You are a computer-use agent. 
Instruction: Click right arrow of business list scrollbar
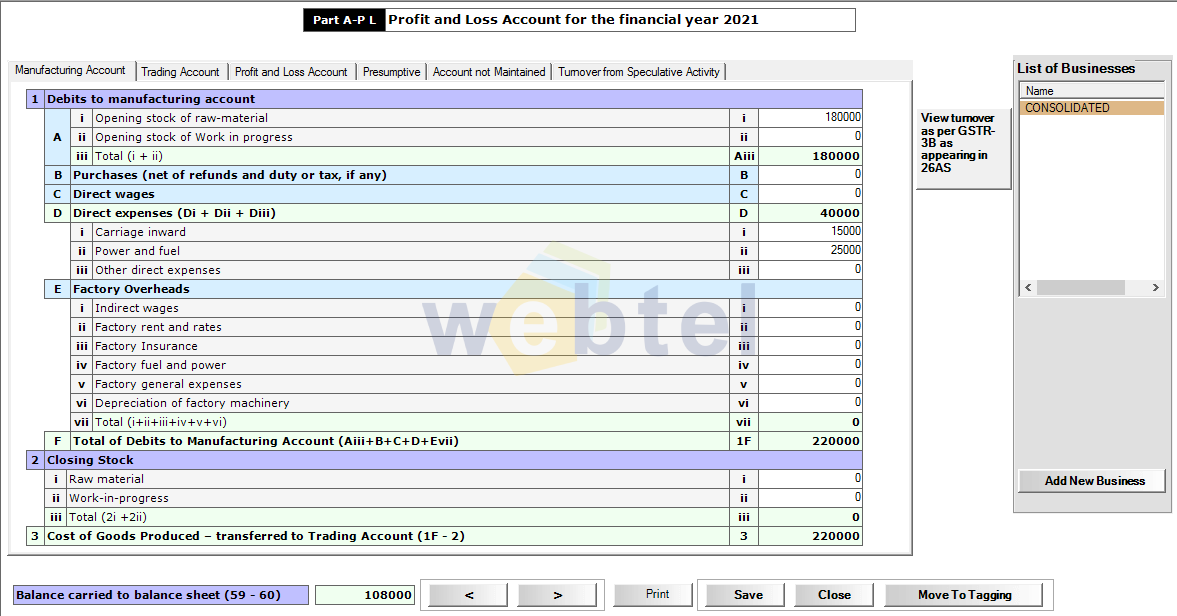(x=1155, y=288)
